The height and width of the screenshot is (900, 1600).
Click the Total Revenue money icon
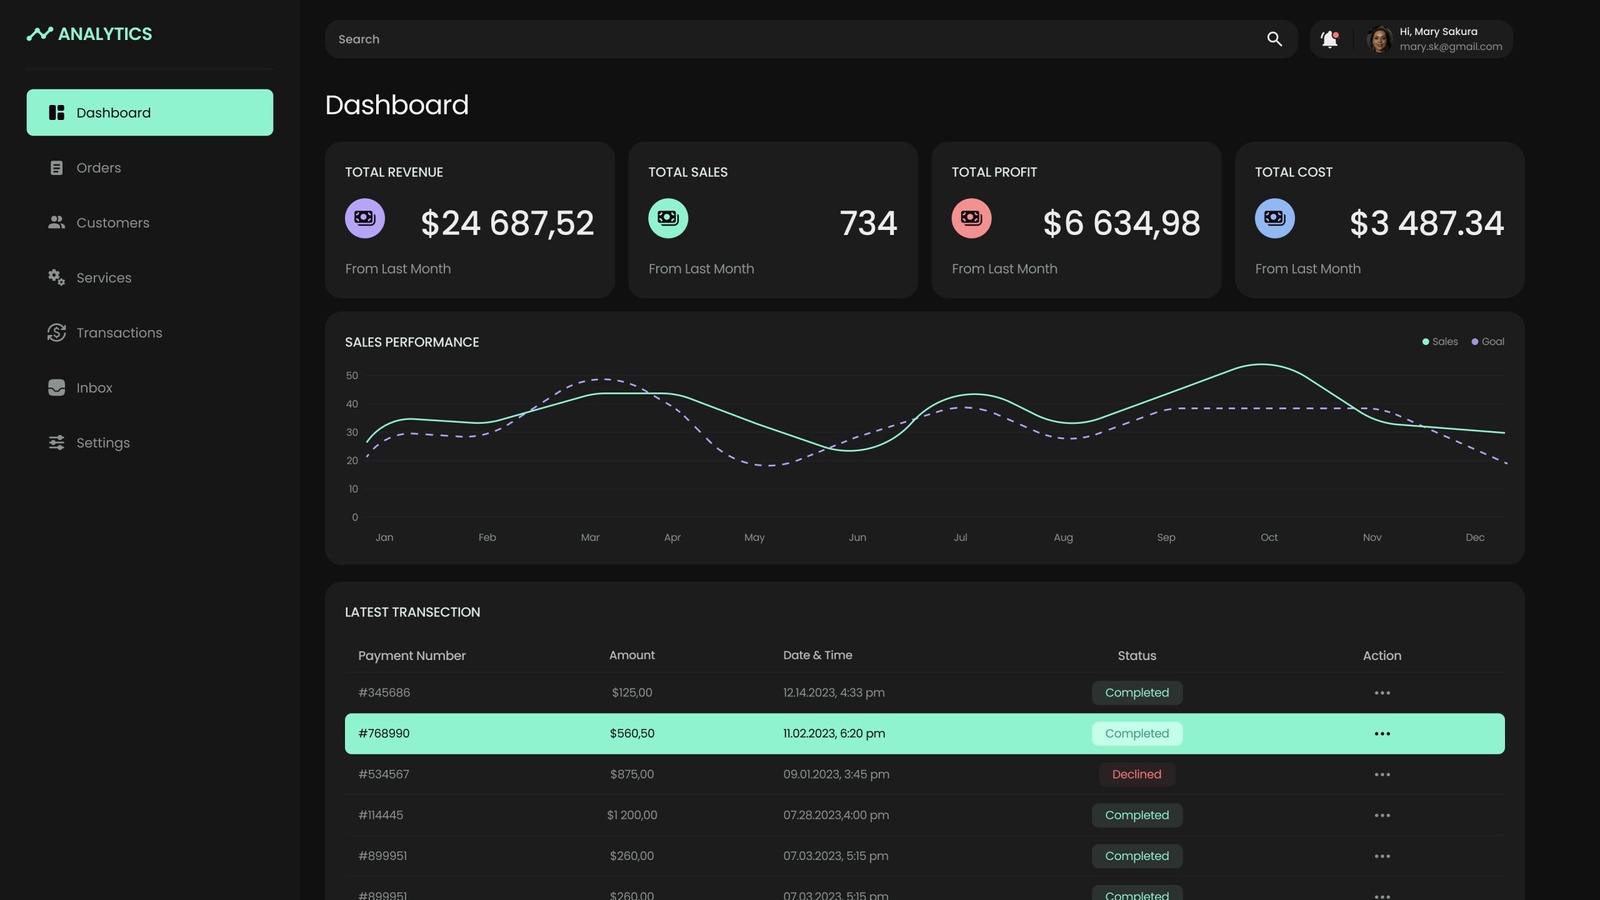click(365, 218)
